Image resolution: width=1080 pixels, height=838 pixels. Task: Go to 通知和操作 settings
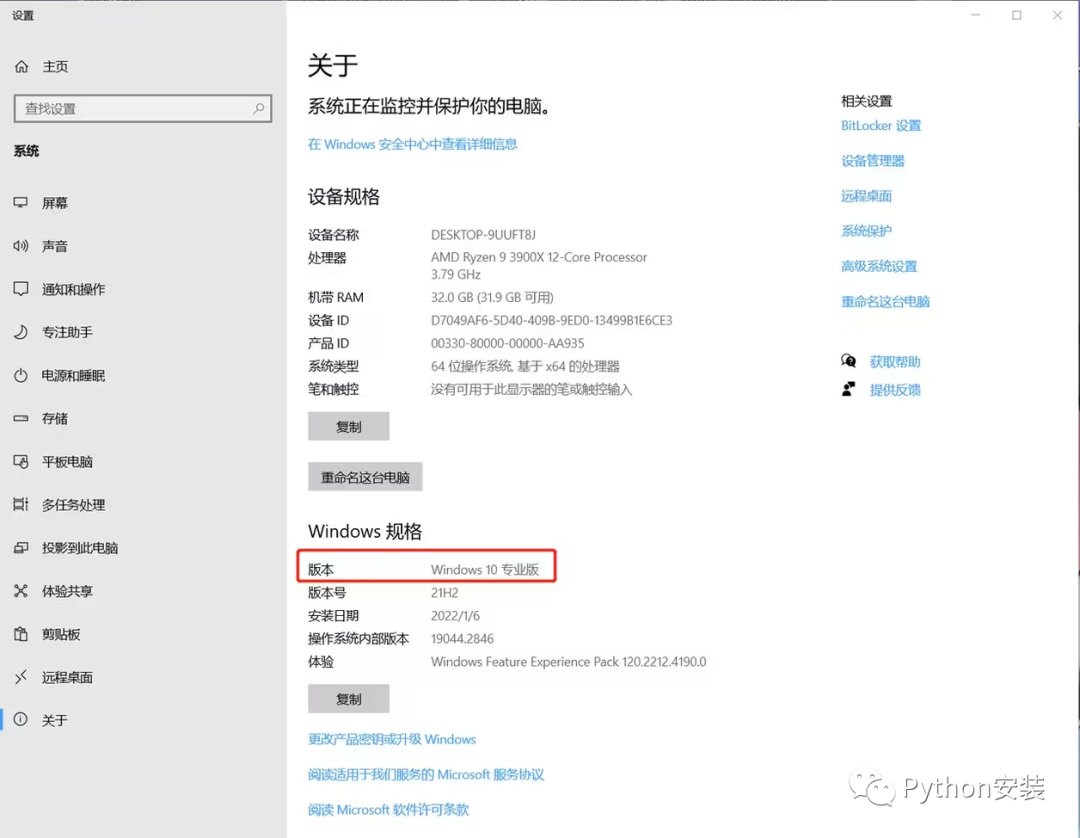click(74, 289)
